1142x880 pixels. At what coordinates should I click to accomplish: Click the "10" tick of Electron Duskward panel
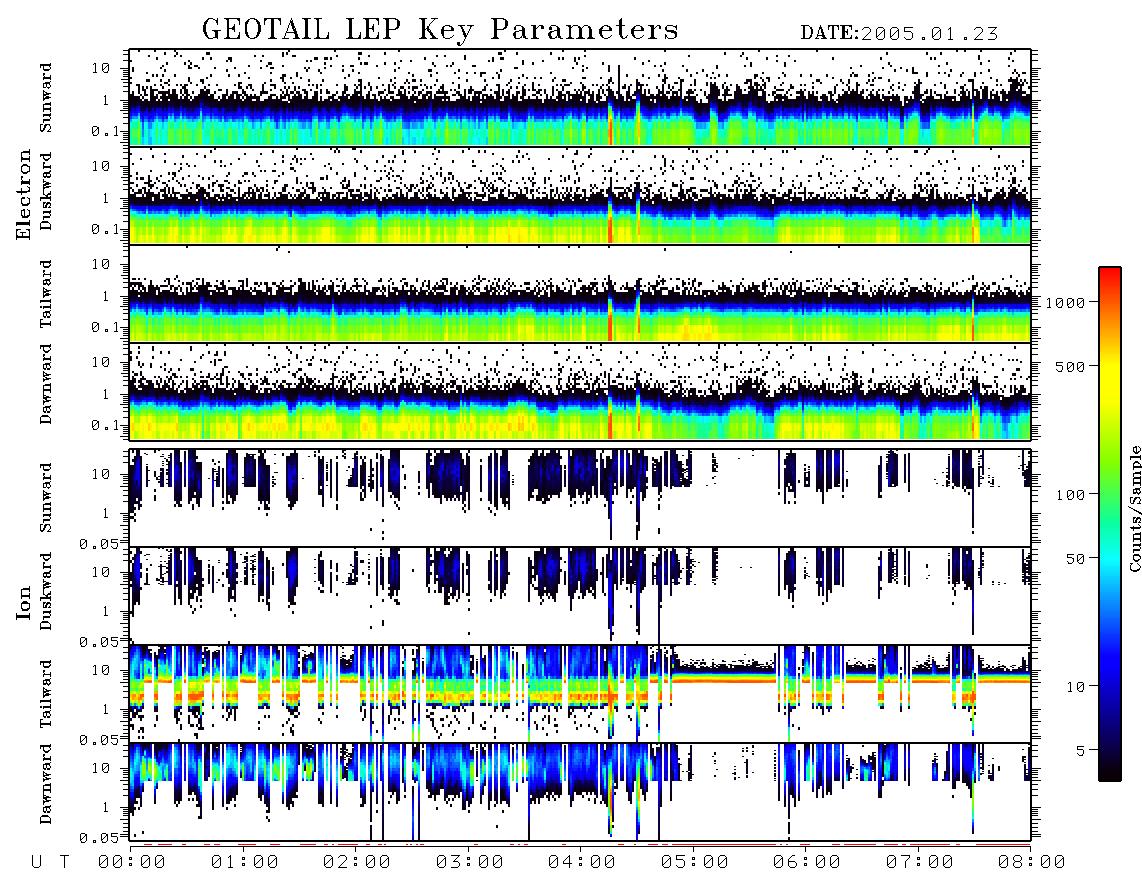coord(101,166)
